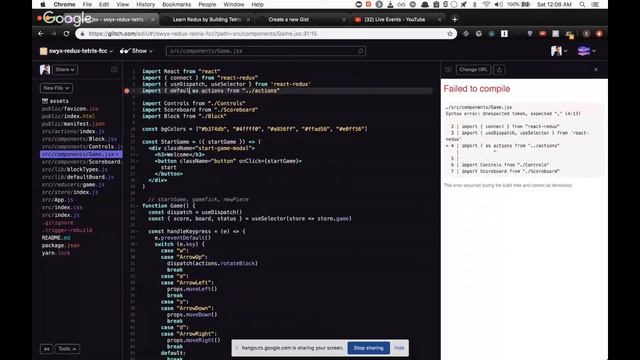
Task: Open src/actions/index.js in the file list
Action: pyautogui.click(x=73, y=131)
